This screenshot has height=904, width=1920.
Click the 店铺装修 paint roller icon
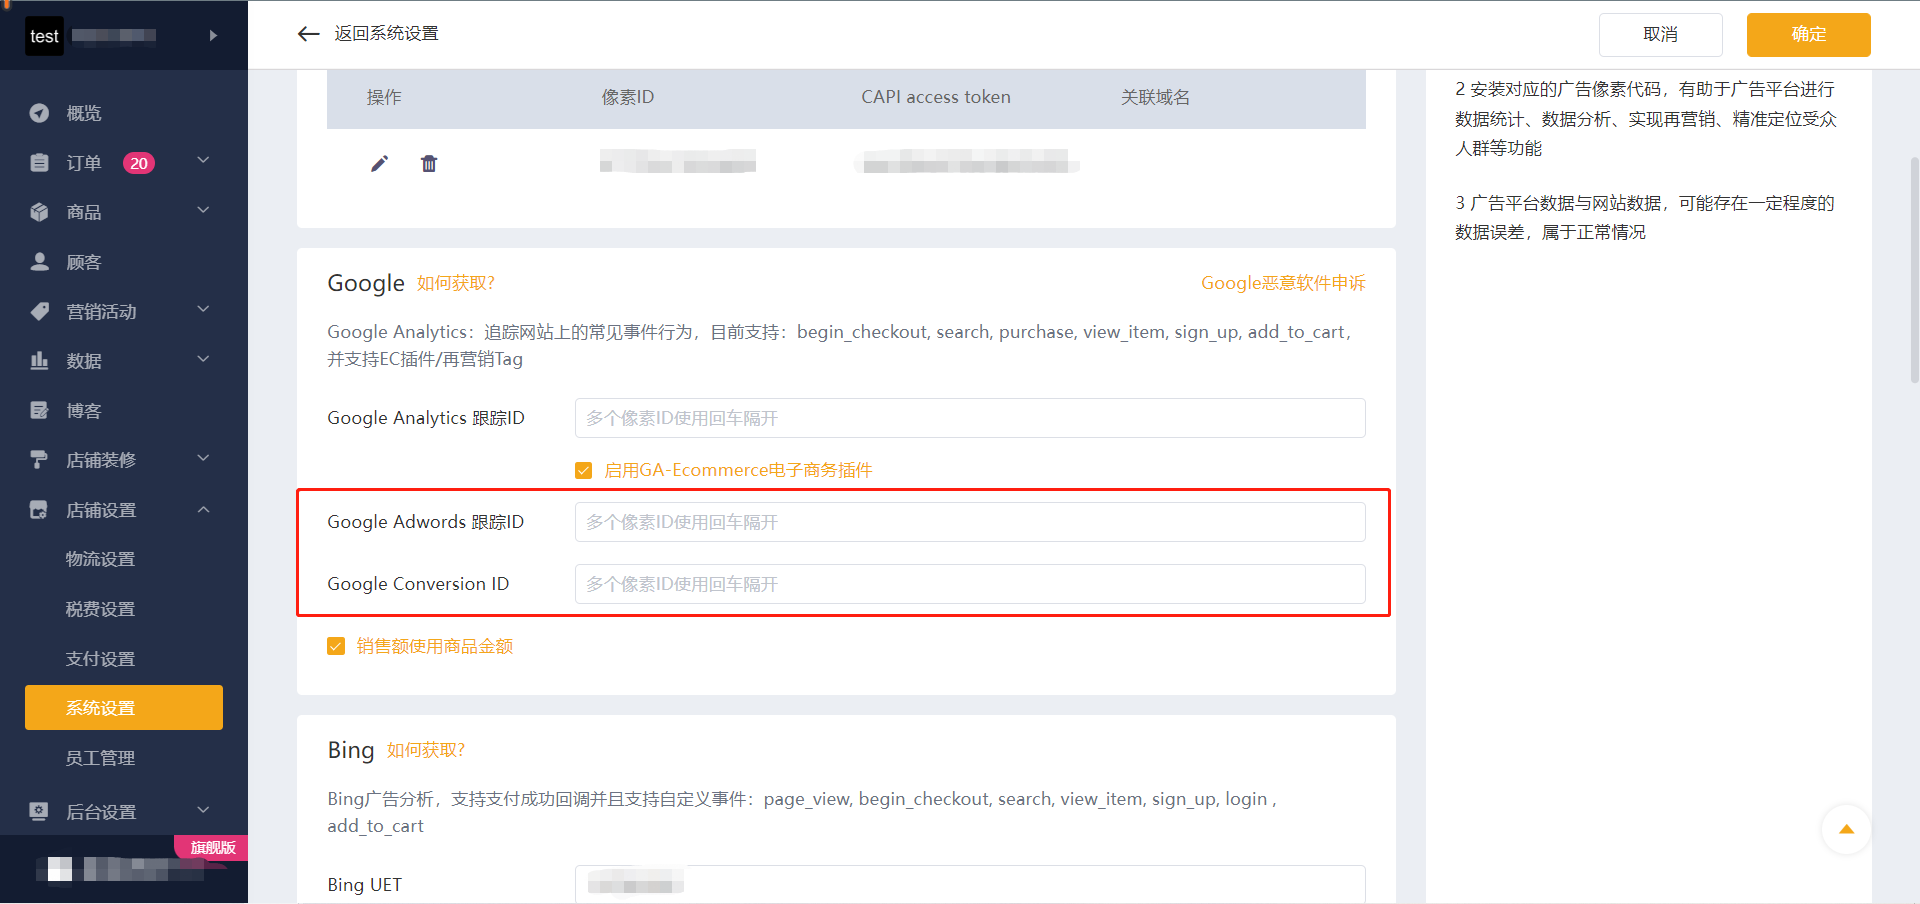click(39, 460)
